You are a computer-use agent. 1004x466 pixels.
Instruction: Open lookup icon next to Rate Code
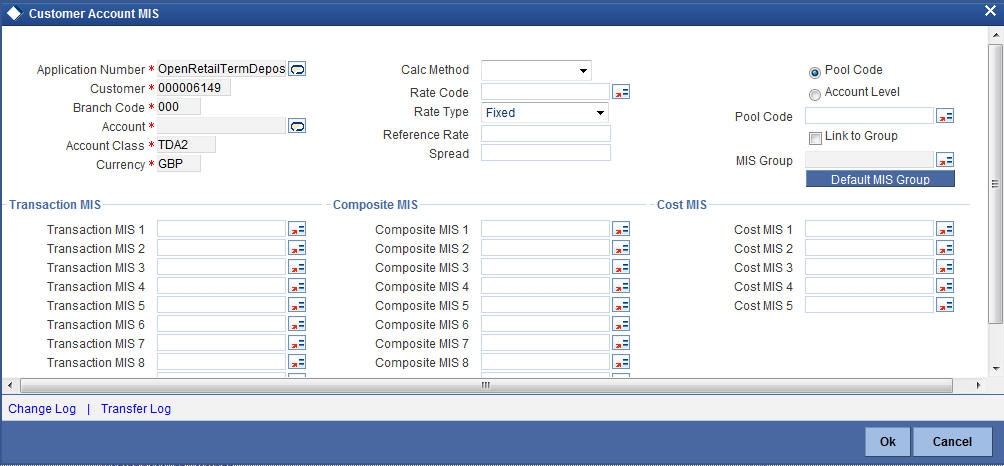[x=621, y=93]
